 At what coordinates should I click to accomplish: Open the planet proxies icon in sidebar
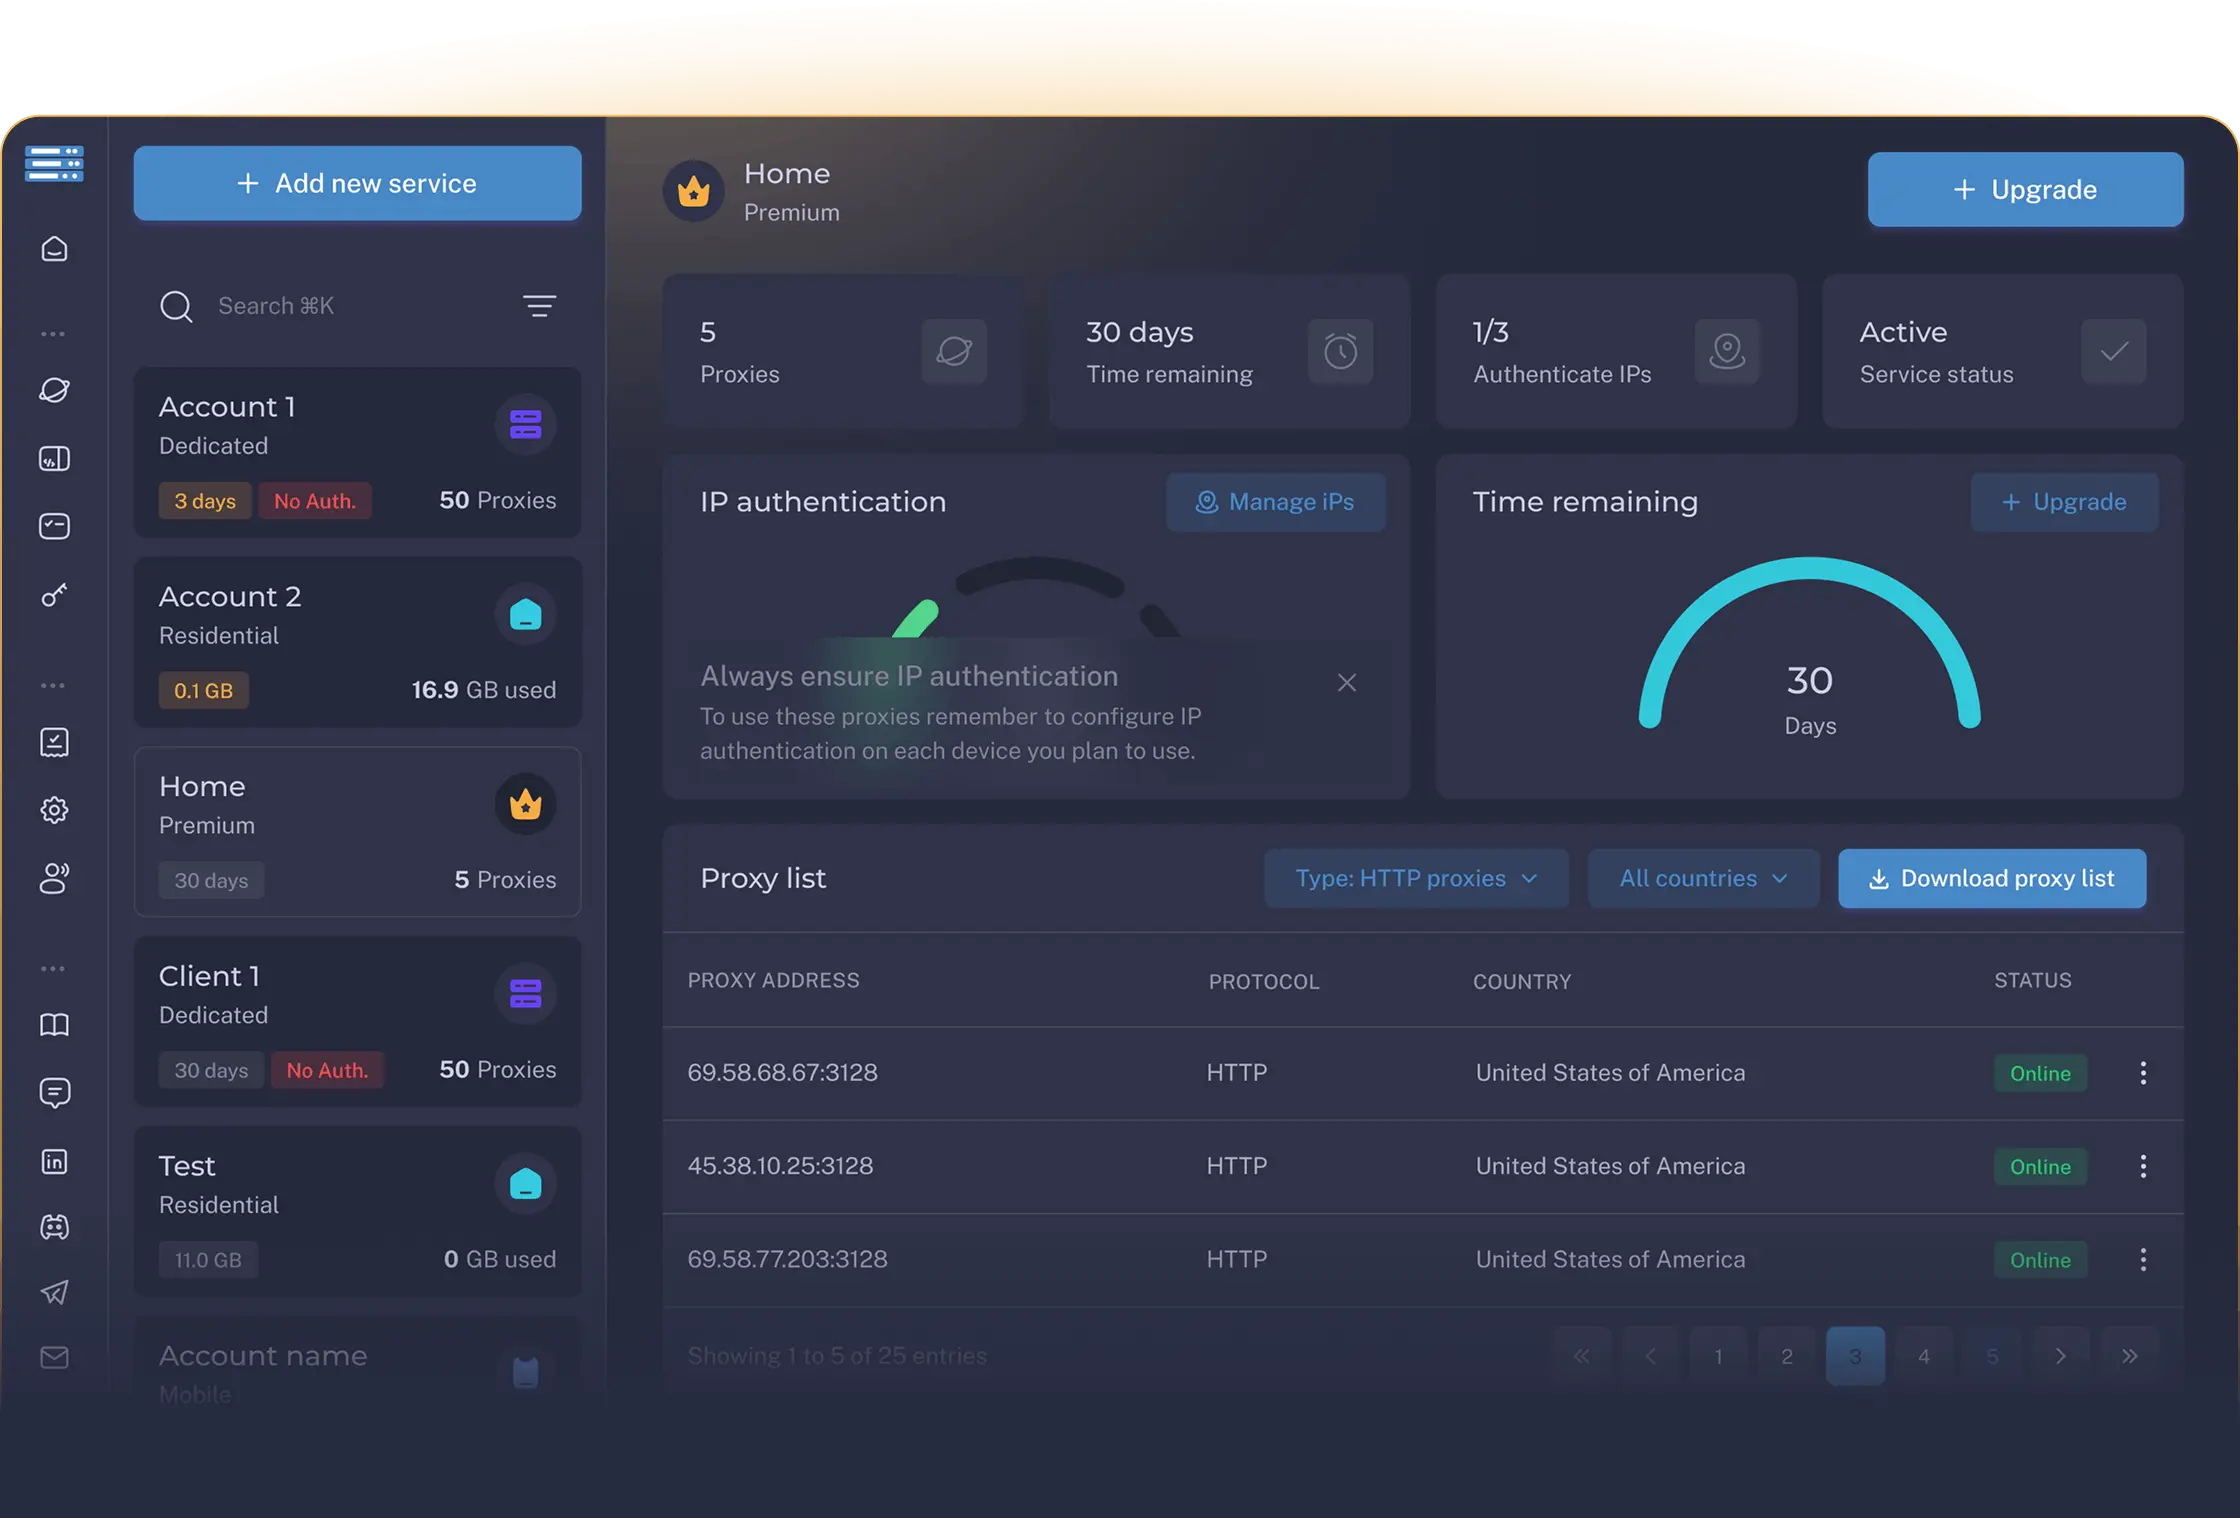54,390
